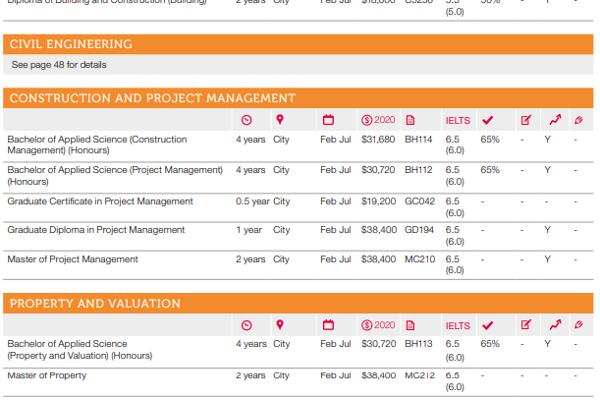The height and width of the screenshot is (400, 600).
Task: Click the Master of Project Management course name
Action: point(73,259)
